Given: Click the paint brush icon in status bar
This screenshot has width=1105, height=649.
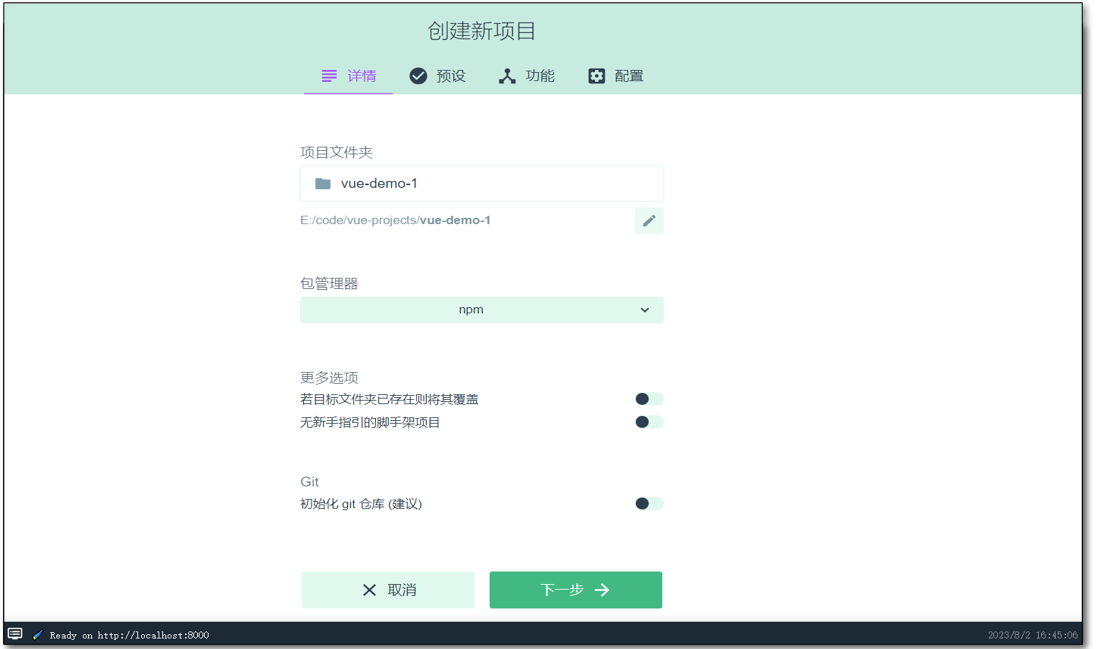Looking at the screenshot, I should 38,635.
